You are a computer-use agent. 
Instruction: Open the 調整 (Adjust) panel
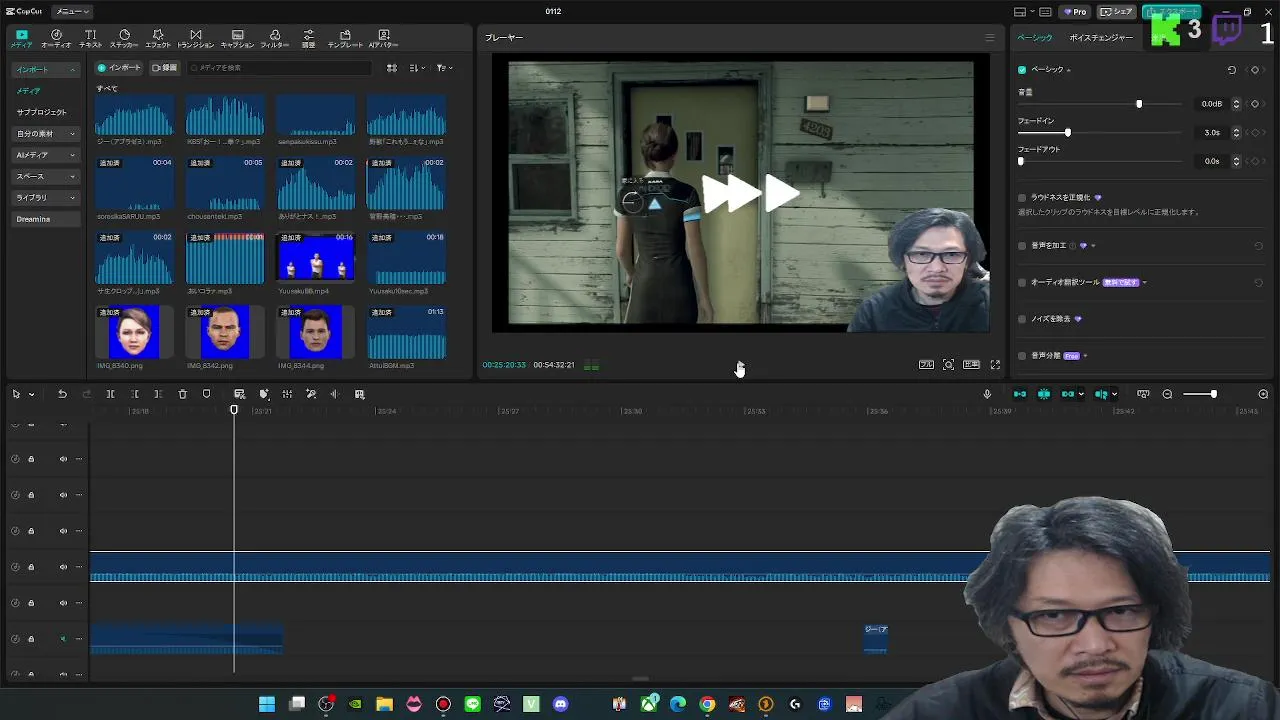(x=308, y=39)
